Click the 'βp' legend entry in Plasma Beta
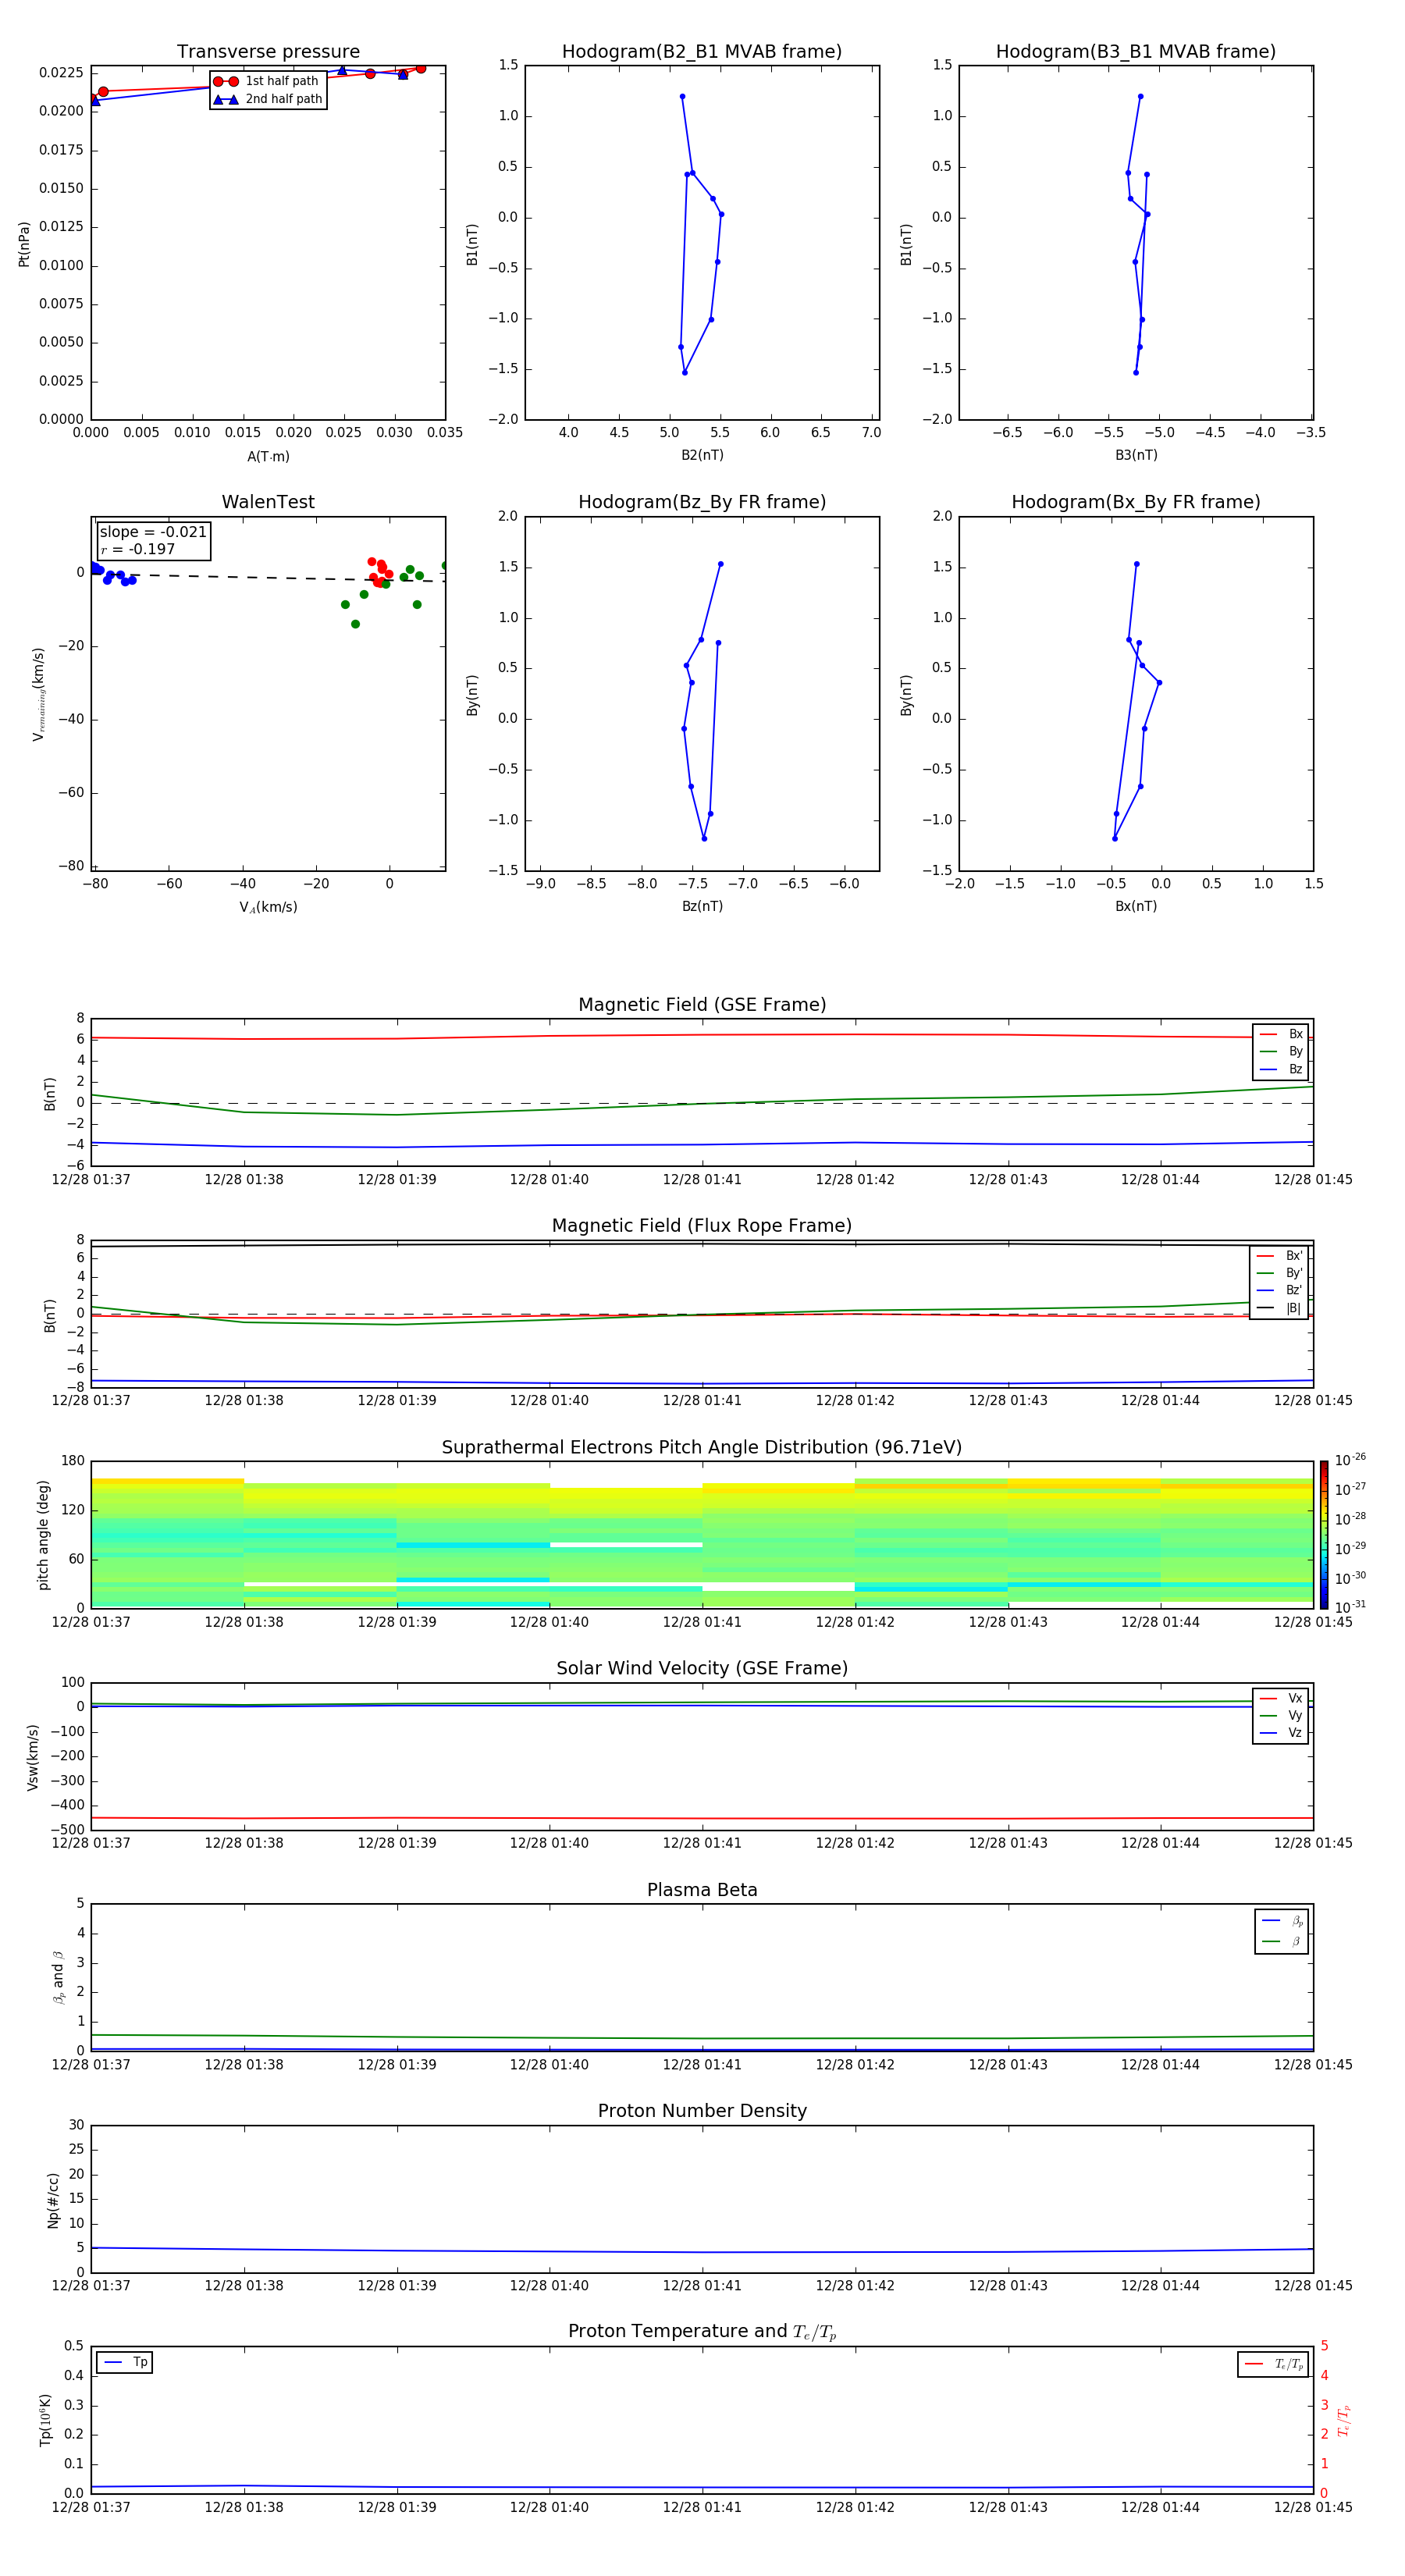The width and height of the screenshot is (1405, 2576). click(x=1283, y=1921)
